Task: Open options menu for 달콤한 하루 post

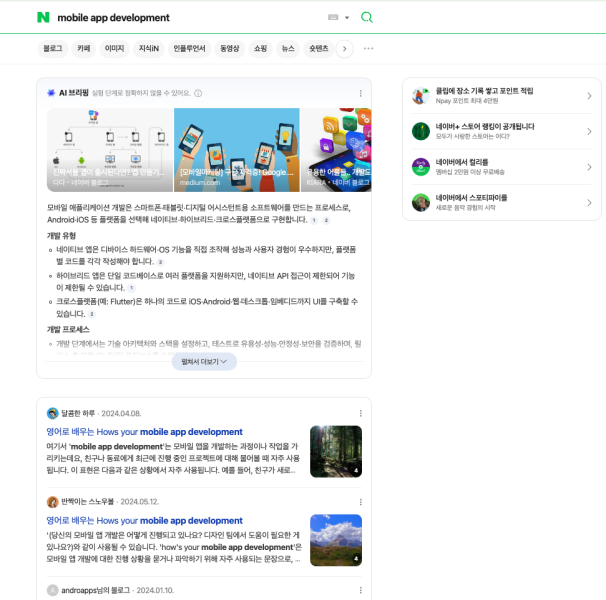Action: pos(360,413)
